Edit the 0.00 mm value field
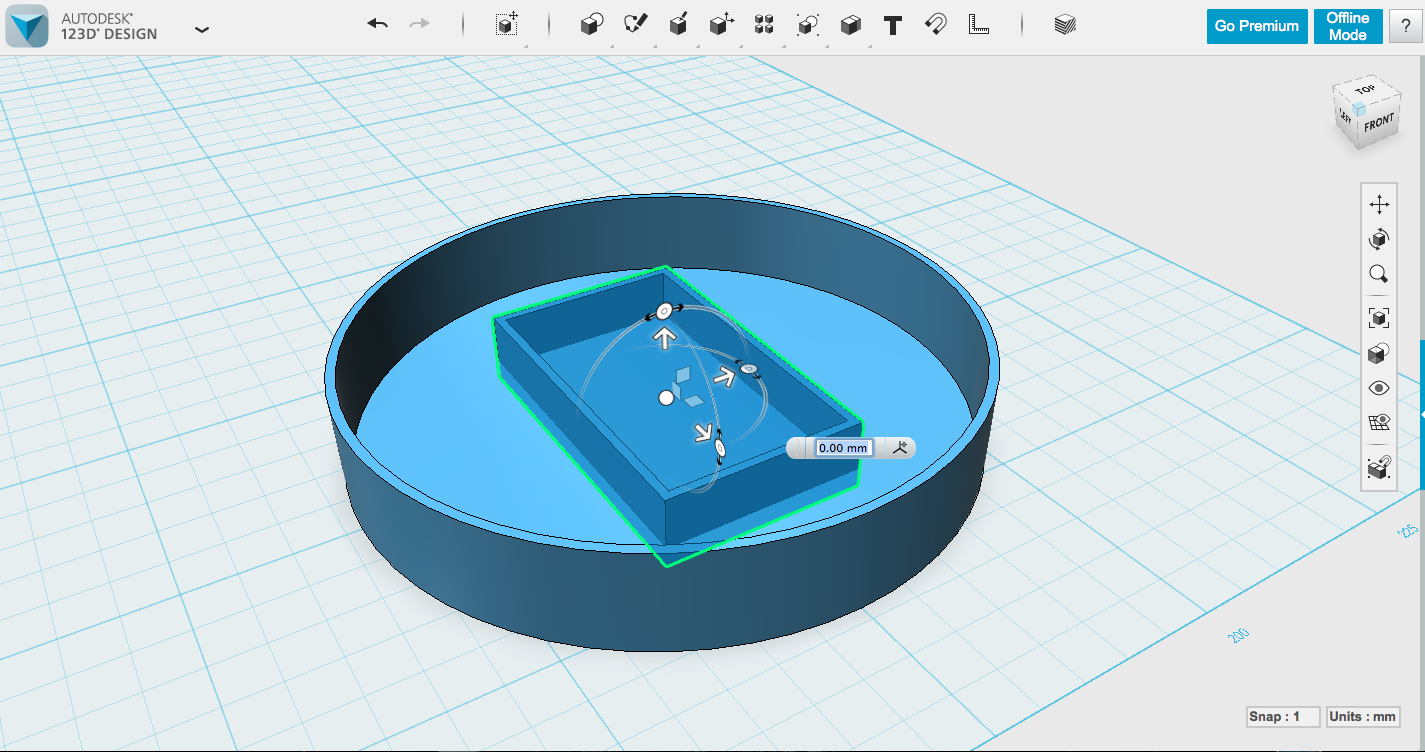 [843, 448]
